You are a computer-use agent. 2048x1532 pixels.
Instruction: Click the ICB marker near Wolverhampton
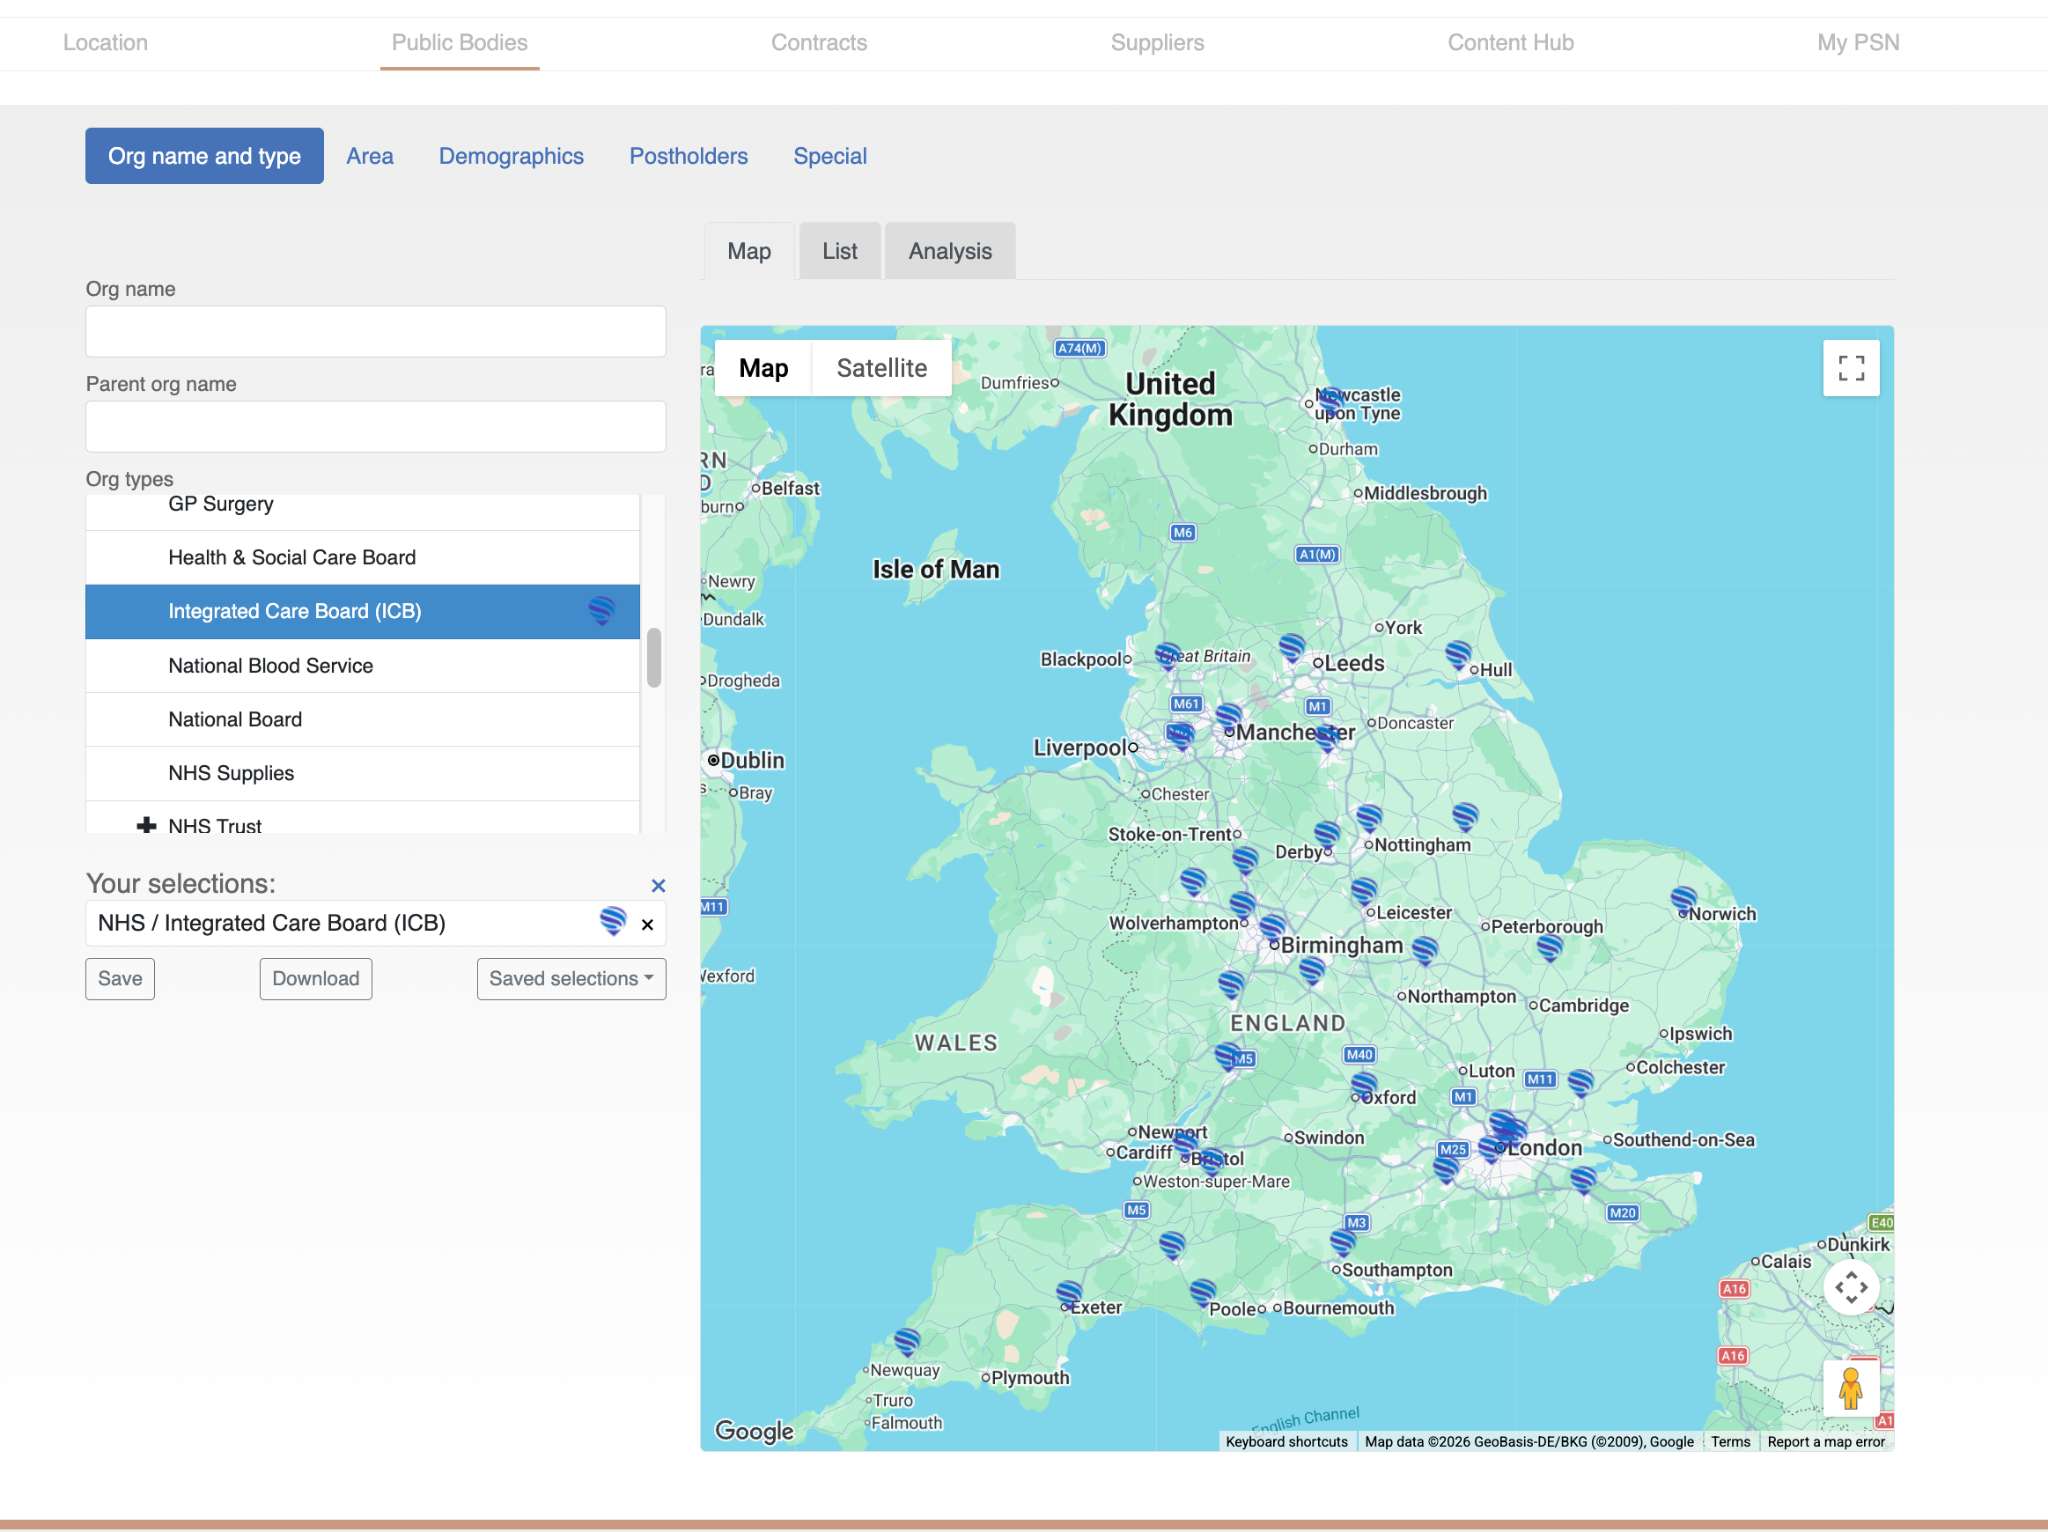(x=1242, y=905)
